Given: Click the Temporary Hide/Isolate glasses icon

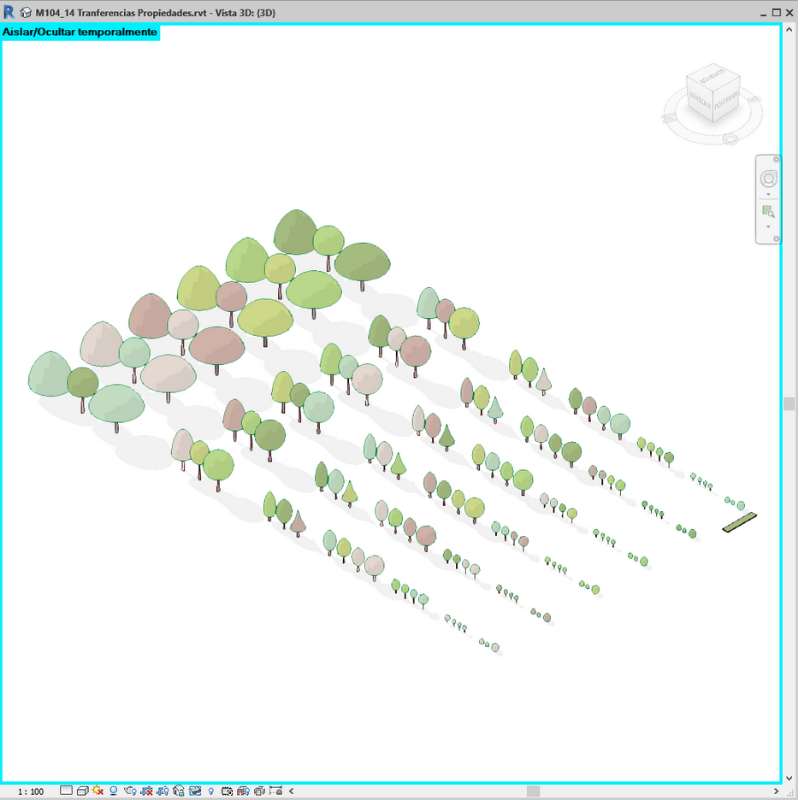Looking at the screenshot, I should click(194, 791).
